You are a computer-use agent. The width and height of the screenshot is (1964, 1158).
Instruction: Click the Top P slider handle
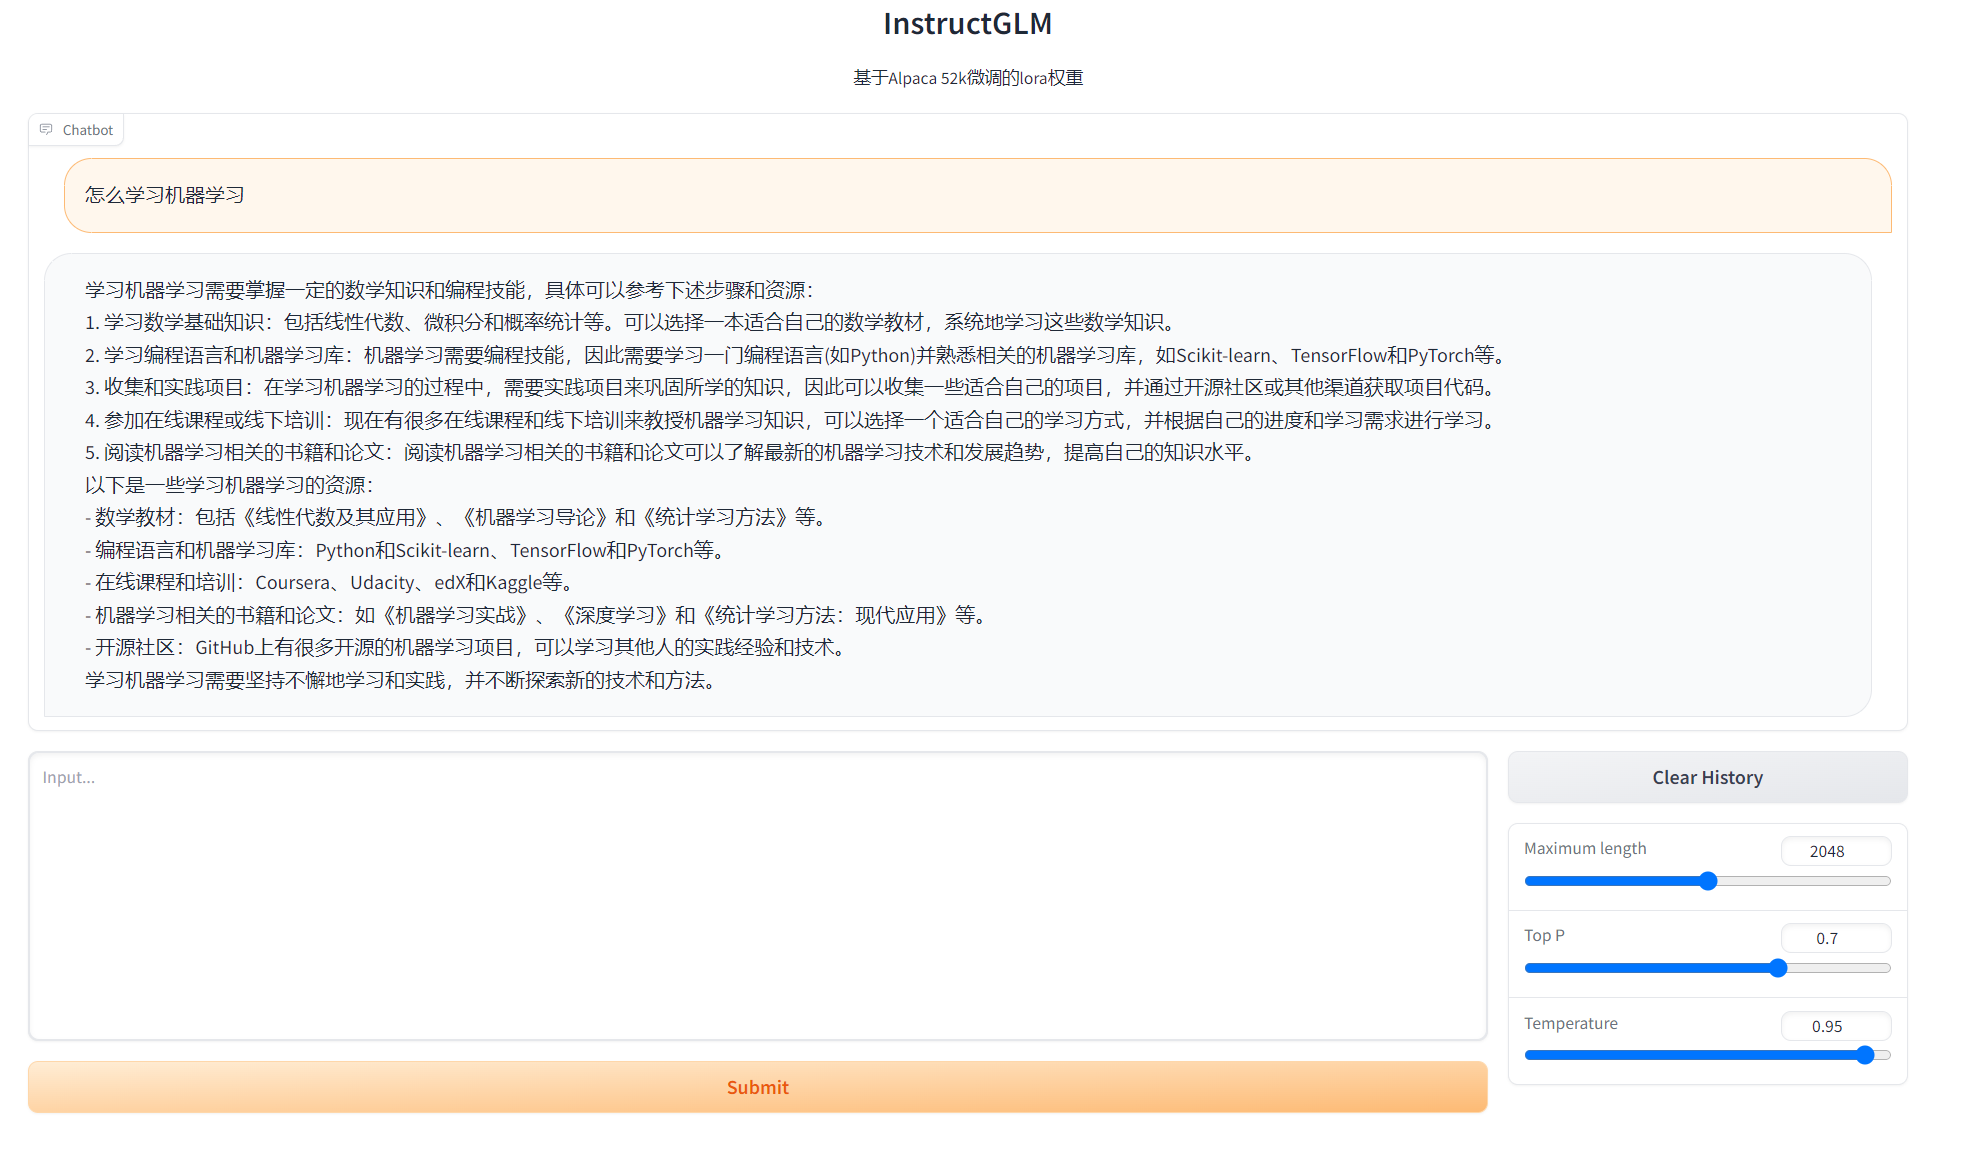coord(1778,968)
